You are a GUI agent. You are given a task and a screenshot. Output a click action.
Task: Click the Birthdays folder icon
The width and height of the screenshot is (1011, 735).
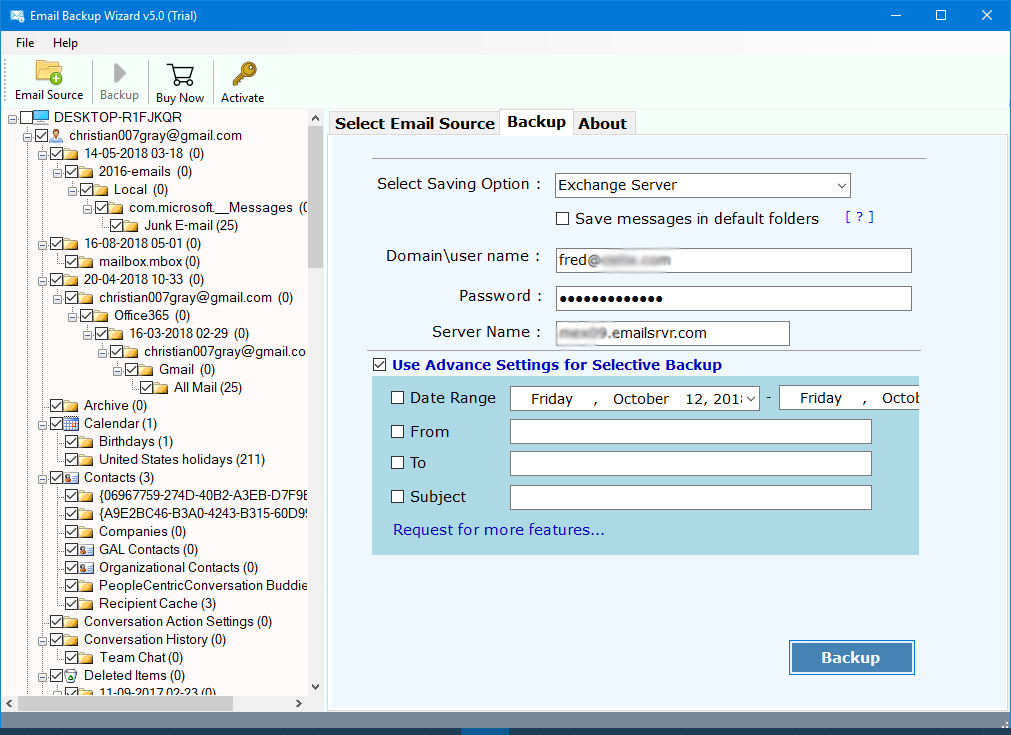pyautogui.click(x=86, y=442)
